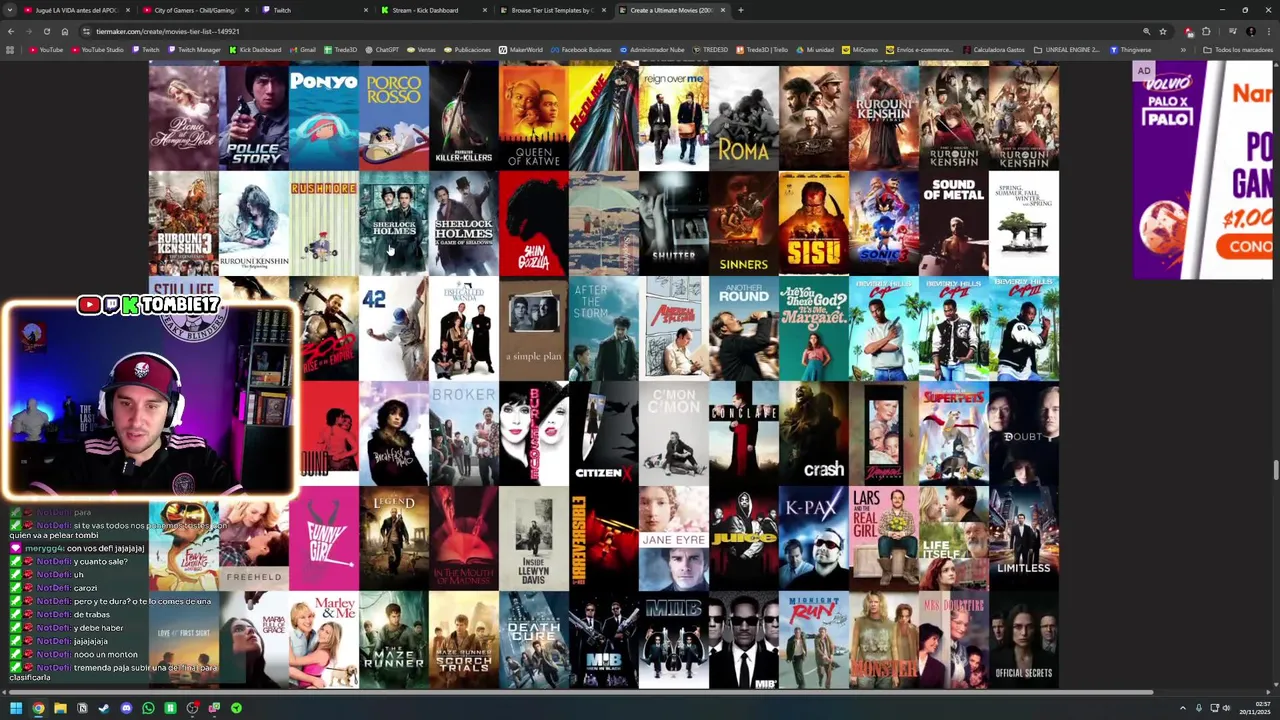Click the Jane Eyre poster

tap(673, 540)
